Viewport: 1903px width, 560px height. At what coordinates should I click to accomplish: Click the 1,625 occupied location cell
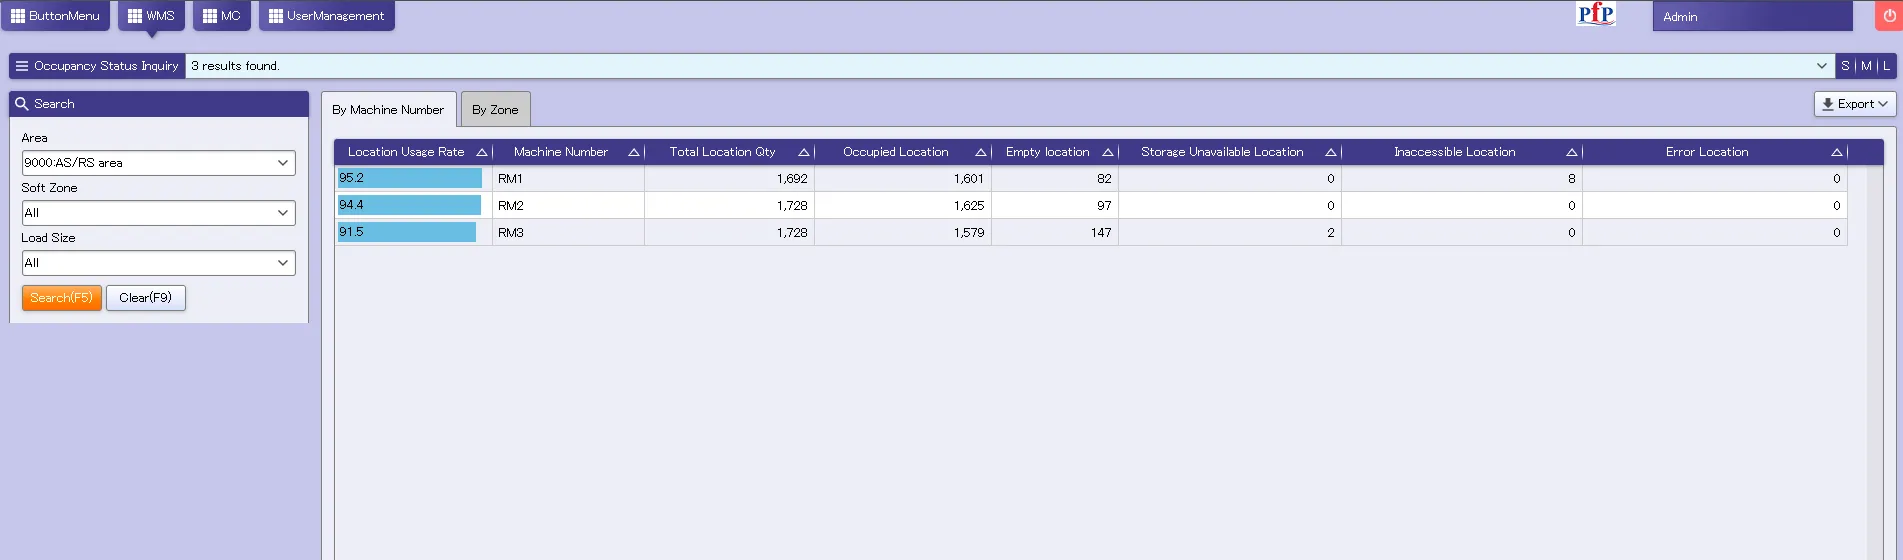[x=903, y=206]
